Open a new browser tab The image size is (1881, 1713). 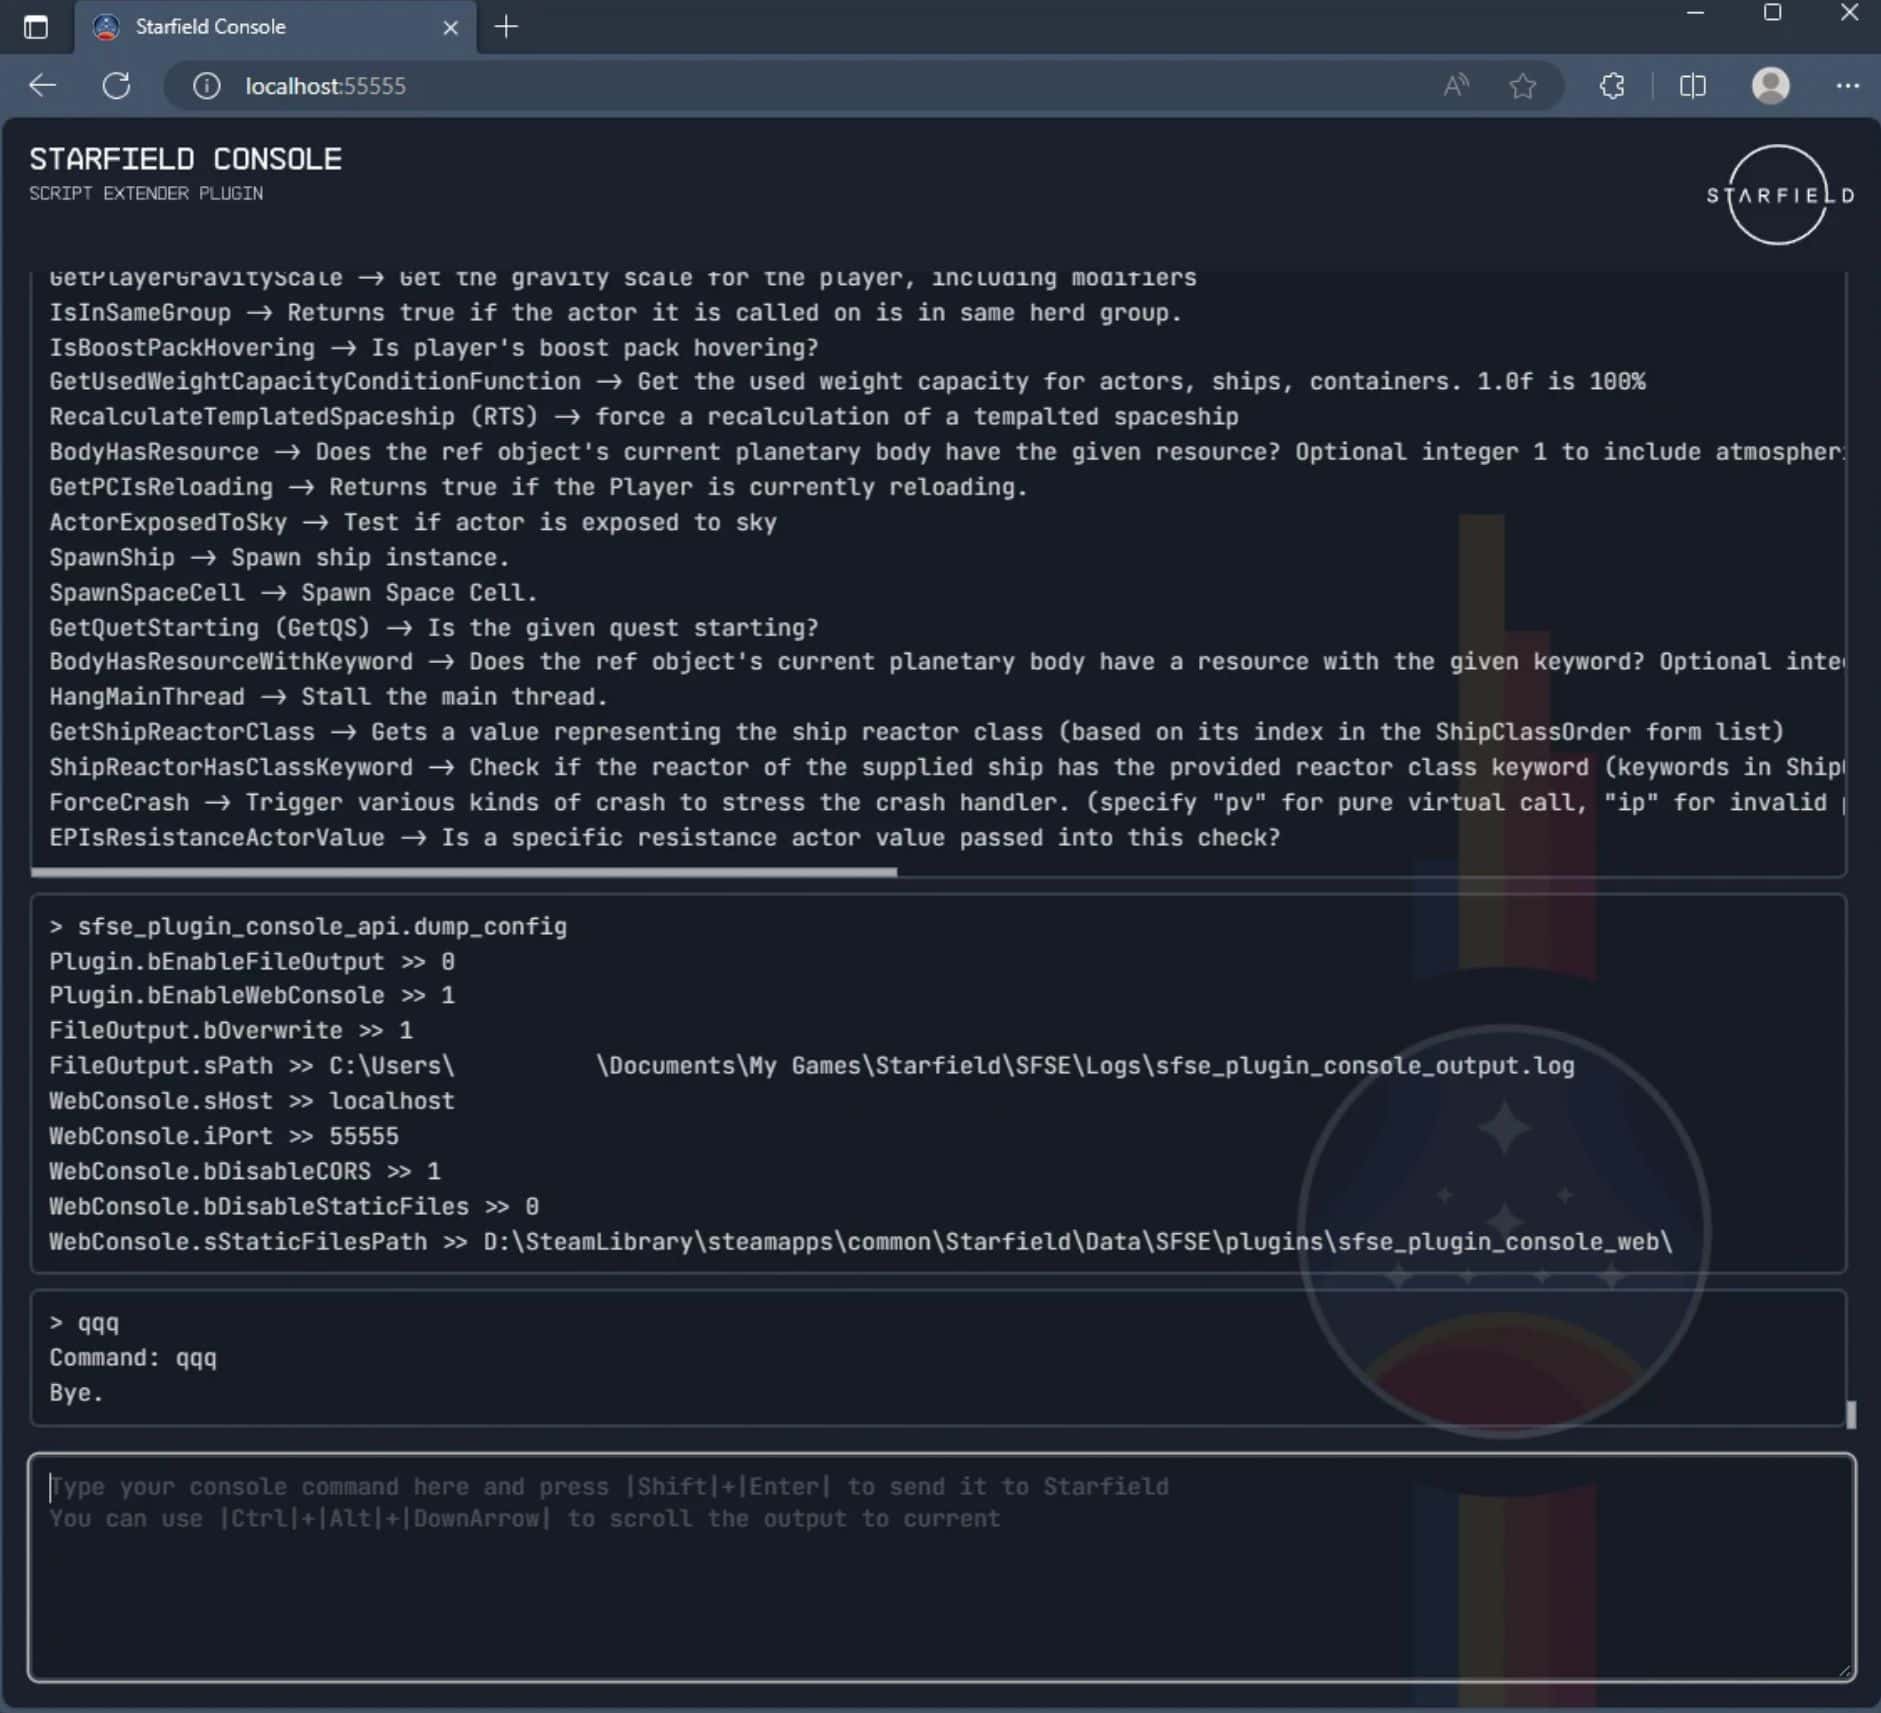(507, 27)
